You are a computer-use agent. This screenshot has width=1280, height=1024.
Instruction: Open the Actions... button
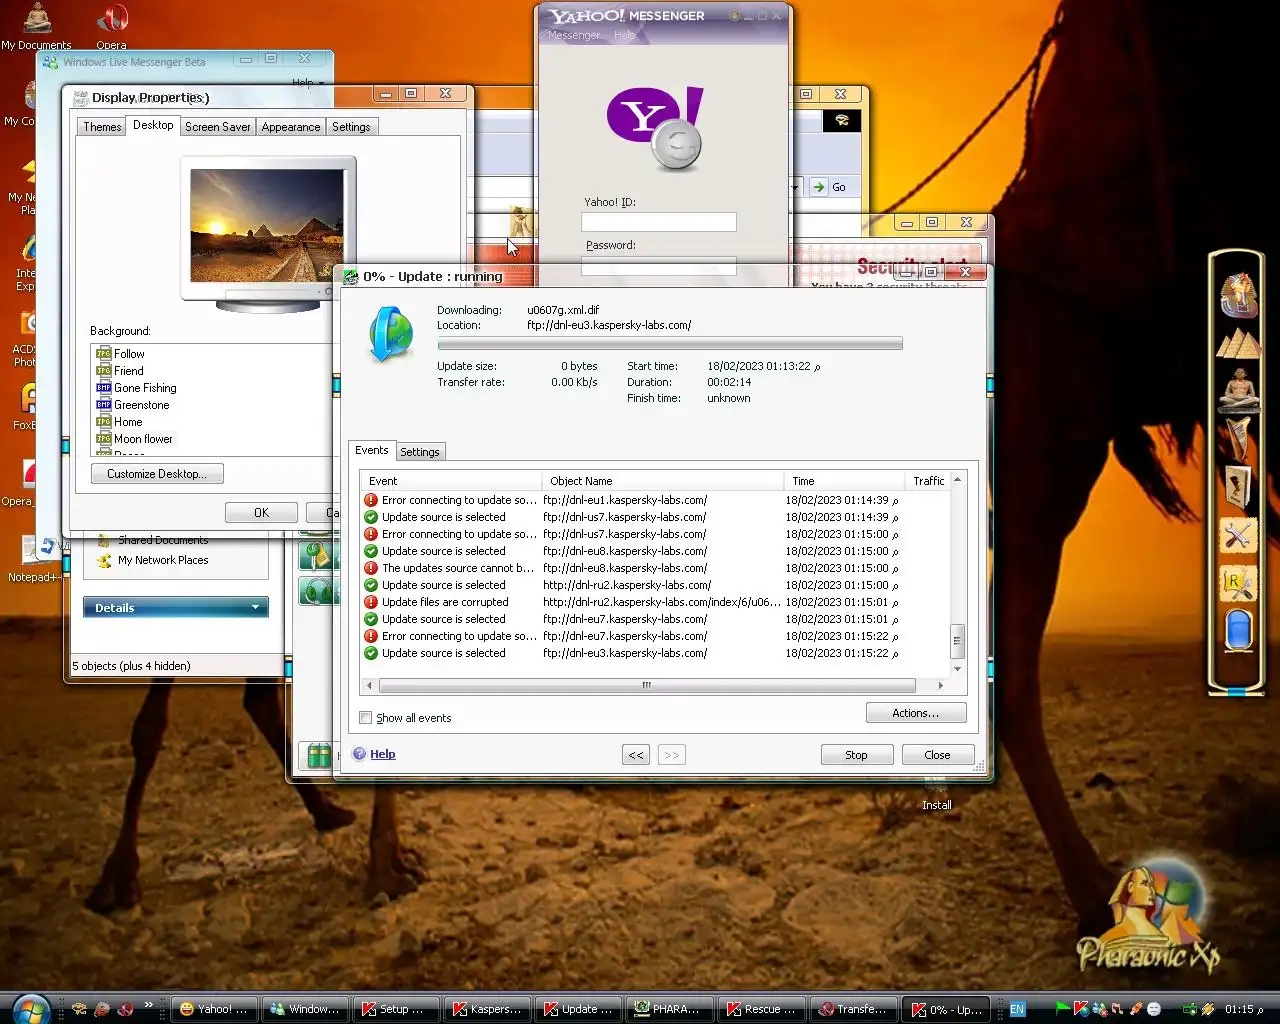point(915,713)
